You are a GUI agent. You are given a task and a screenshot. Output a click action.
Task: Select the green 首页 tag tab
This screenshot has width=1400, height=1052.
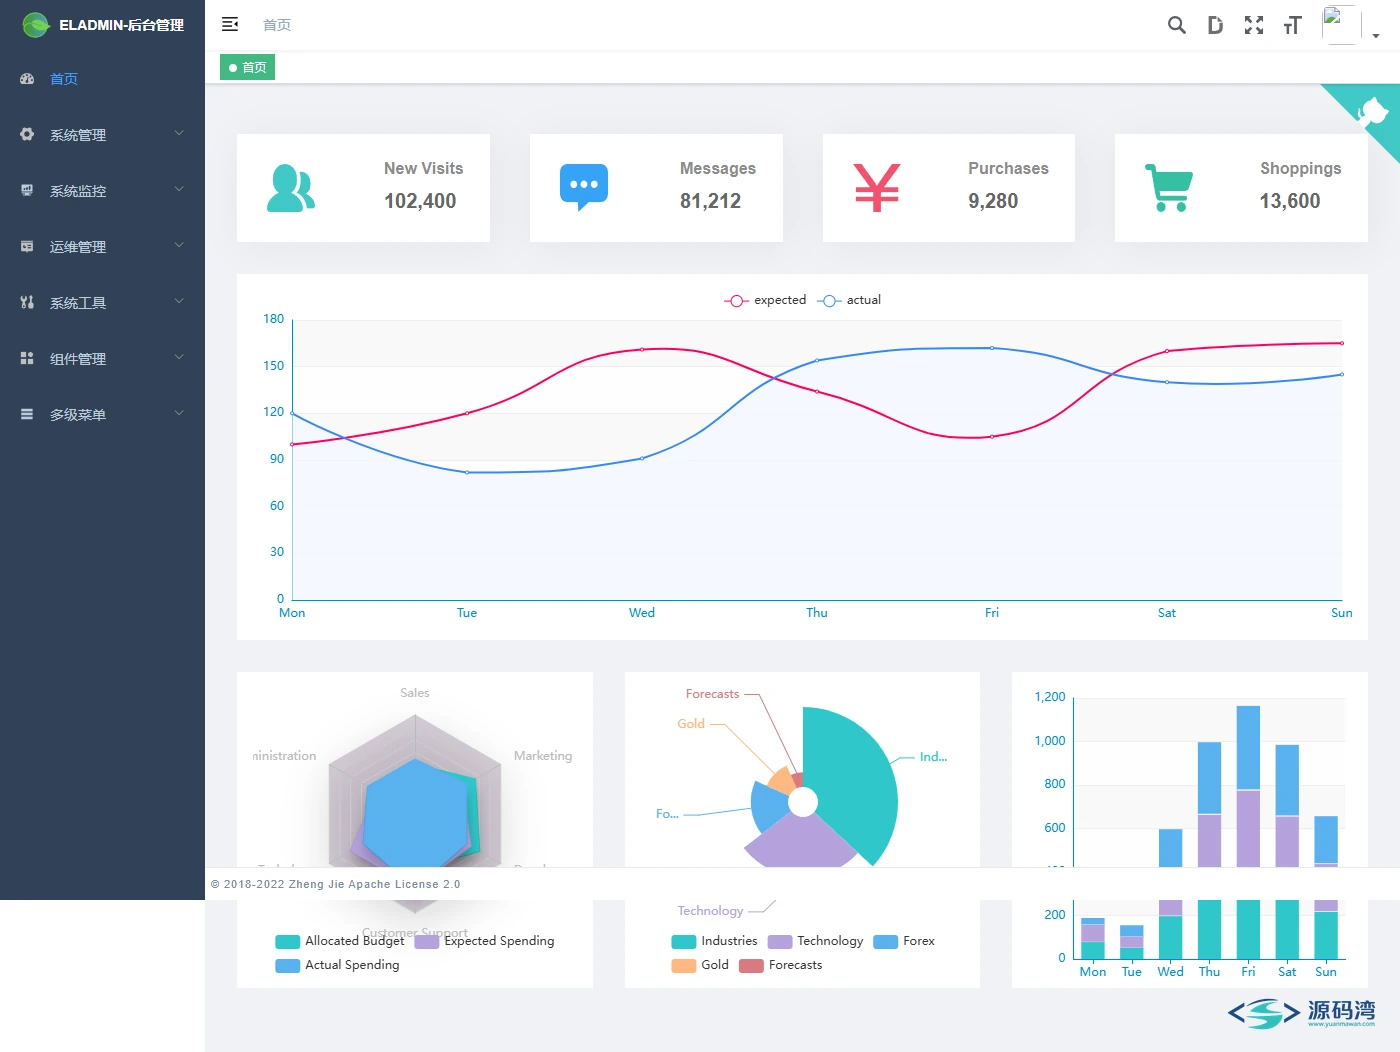[x=247, y=67]
